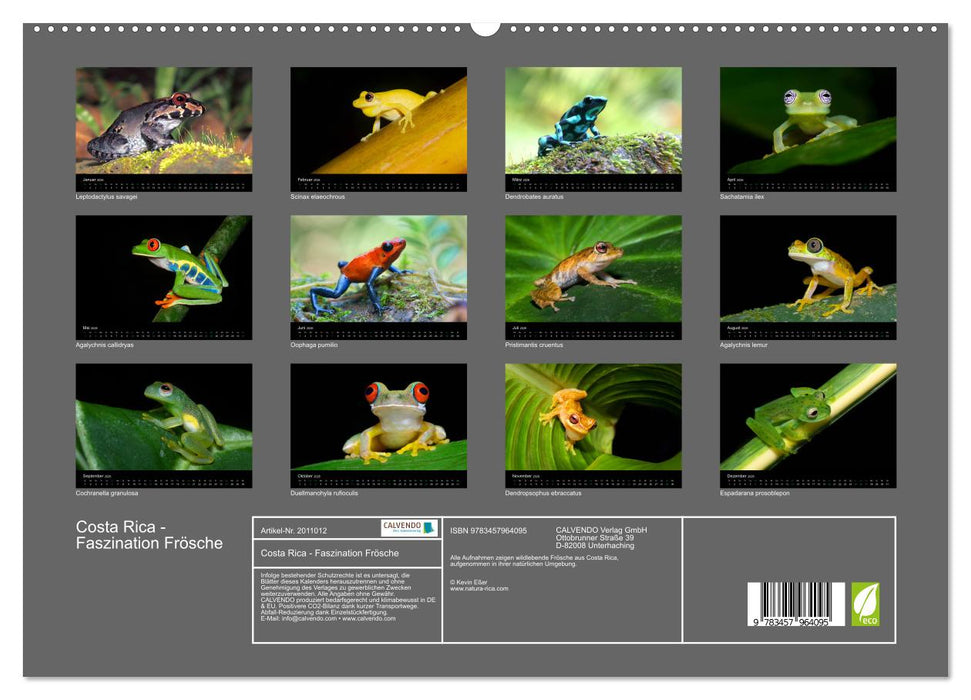This screenshot has width=971, height=700.
Task: Open the Espadarana prosoblepon December thumbnail
Action: [x=808, y=418]
